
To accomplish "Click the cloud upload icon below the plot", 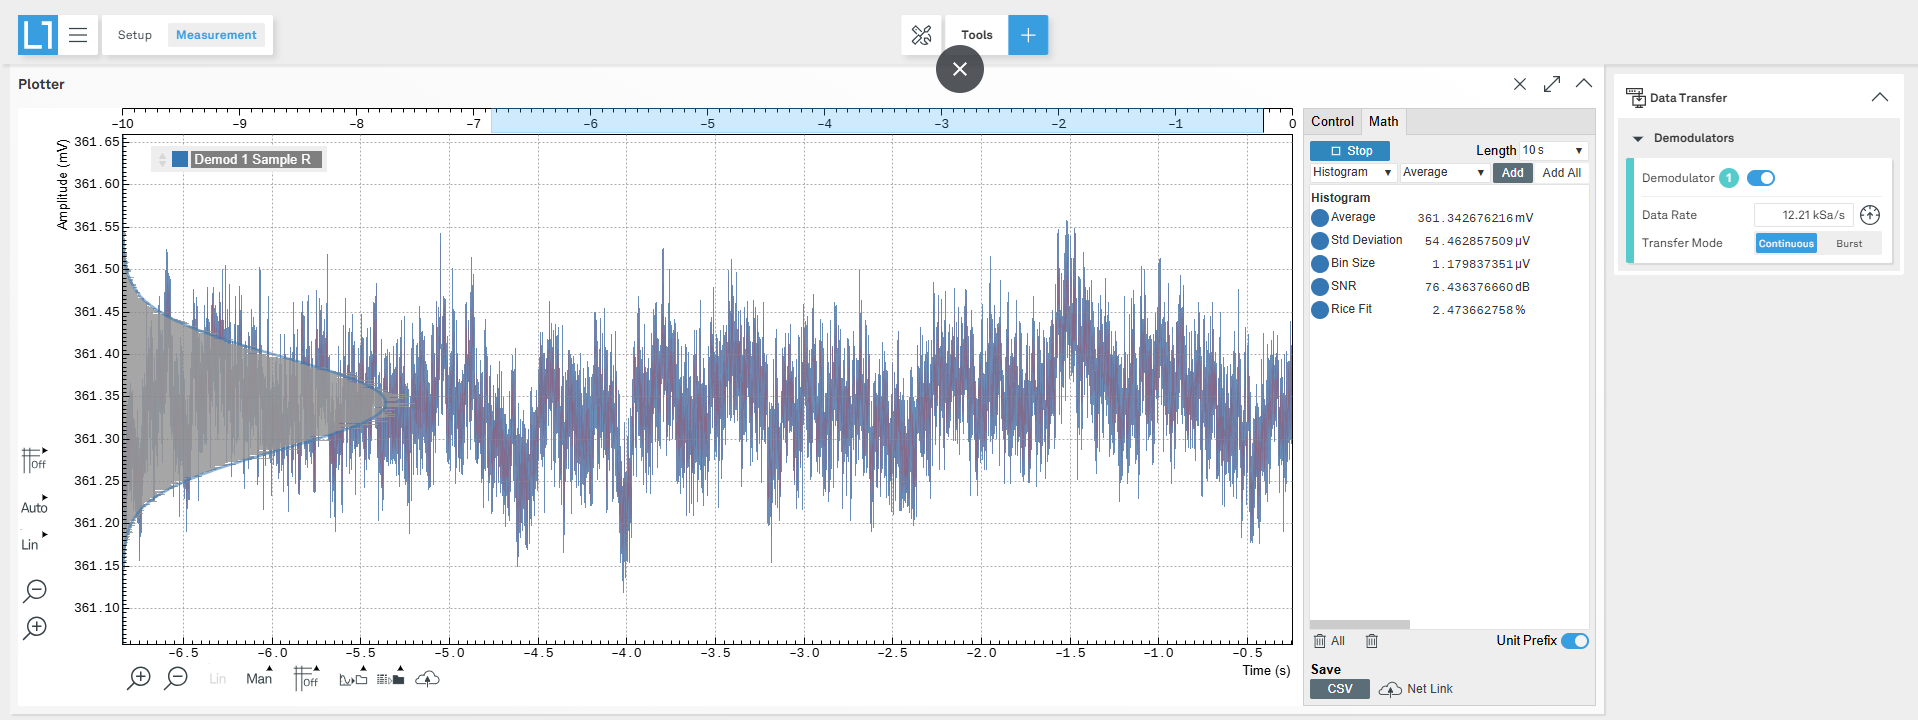I will tap(427, 679).
